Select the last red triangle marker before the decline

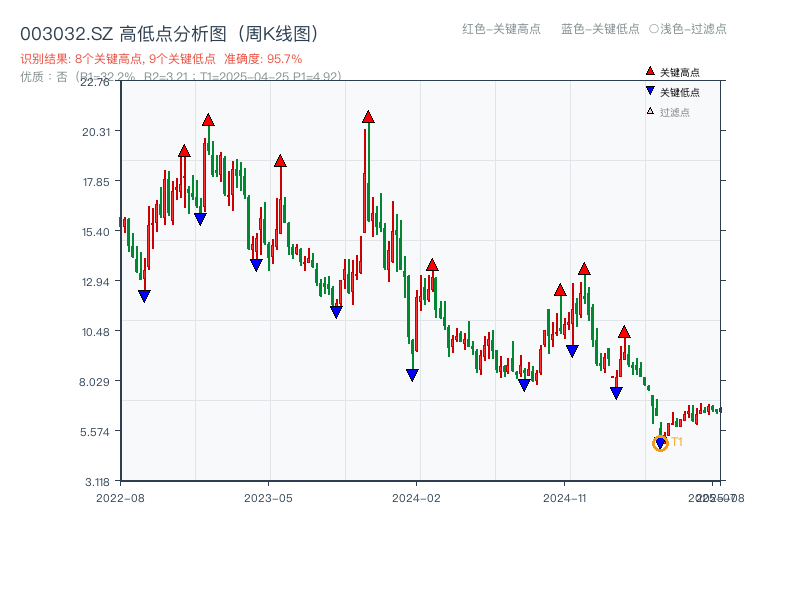point(624,330)
